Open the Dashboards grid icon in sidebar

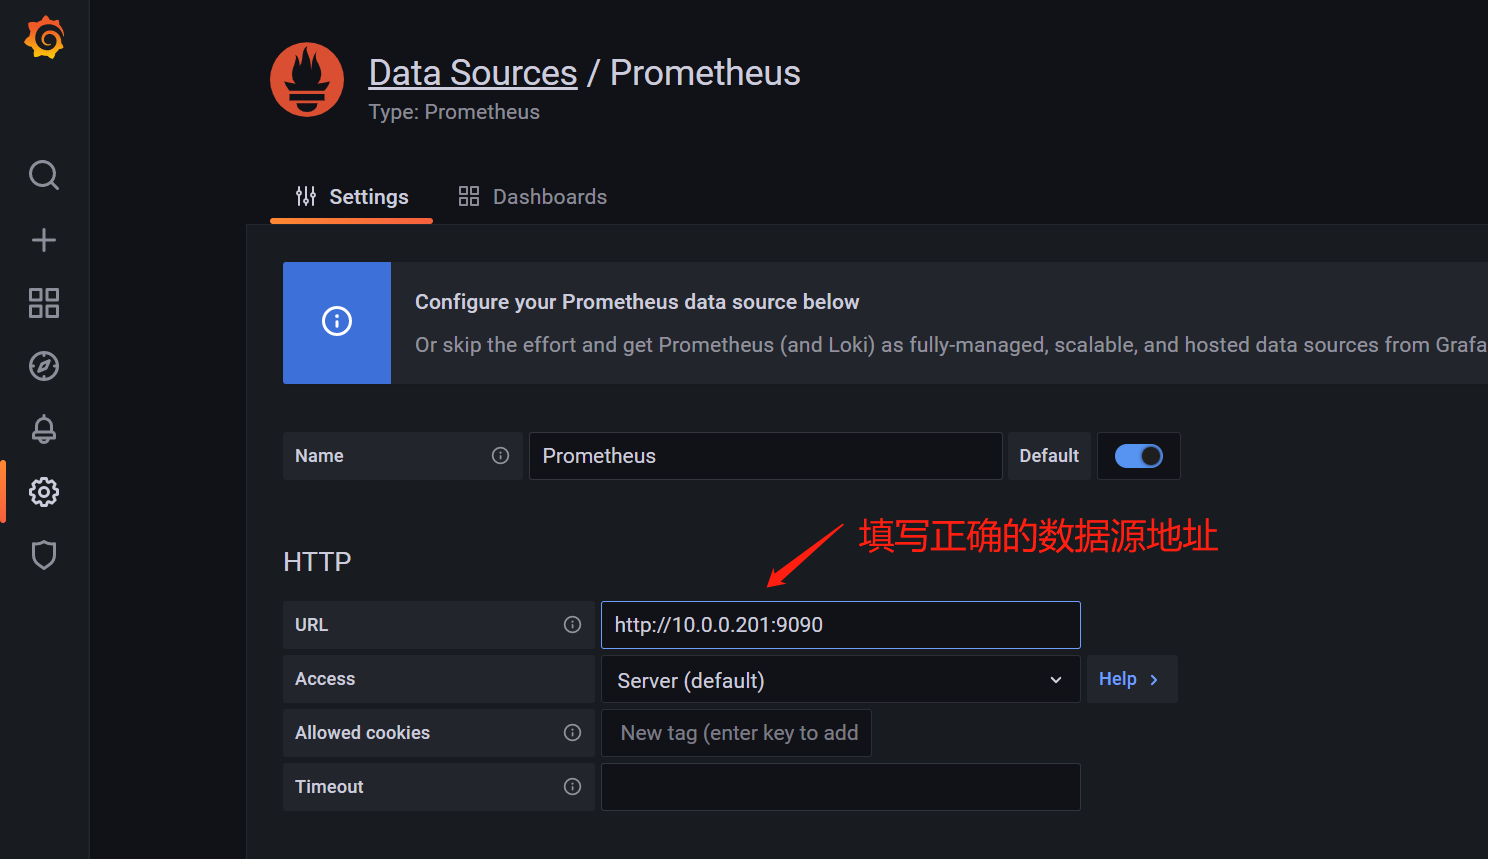click(x=44, y=303)
